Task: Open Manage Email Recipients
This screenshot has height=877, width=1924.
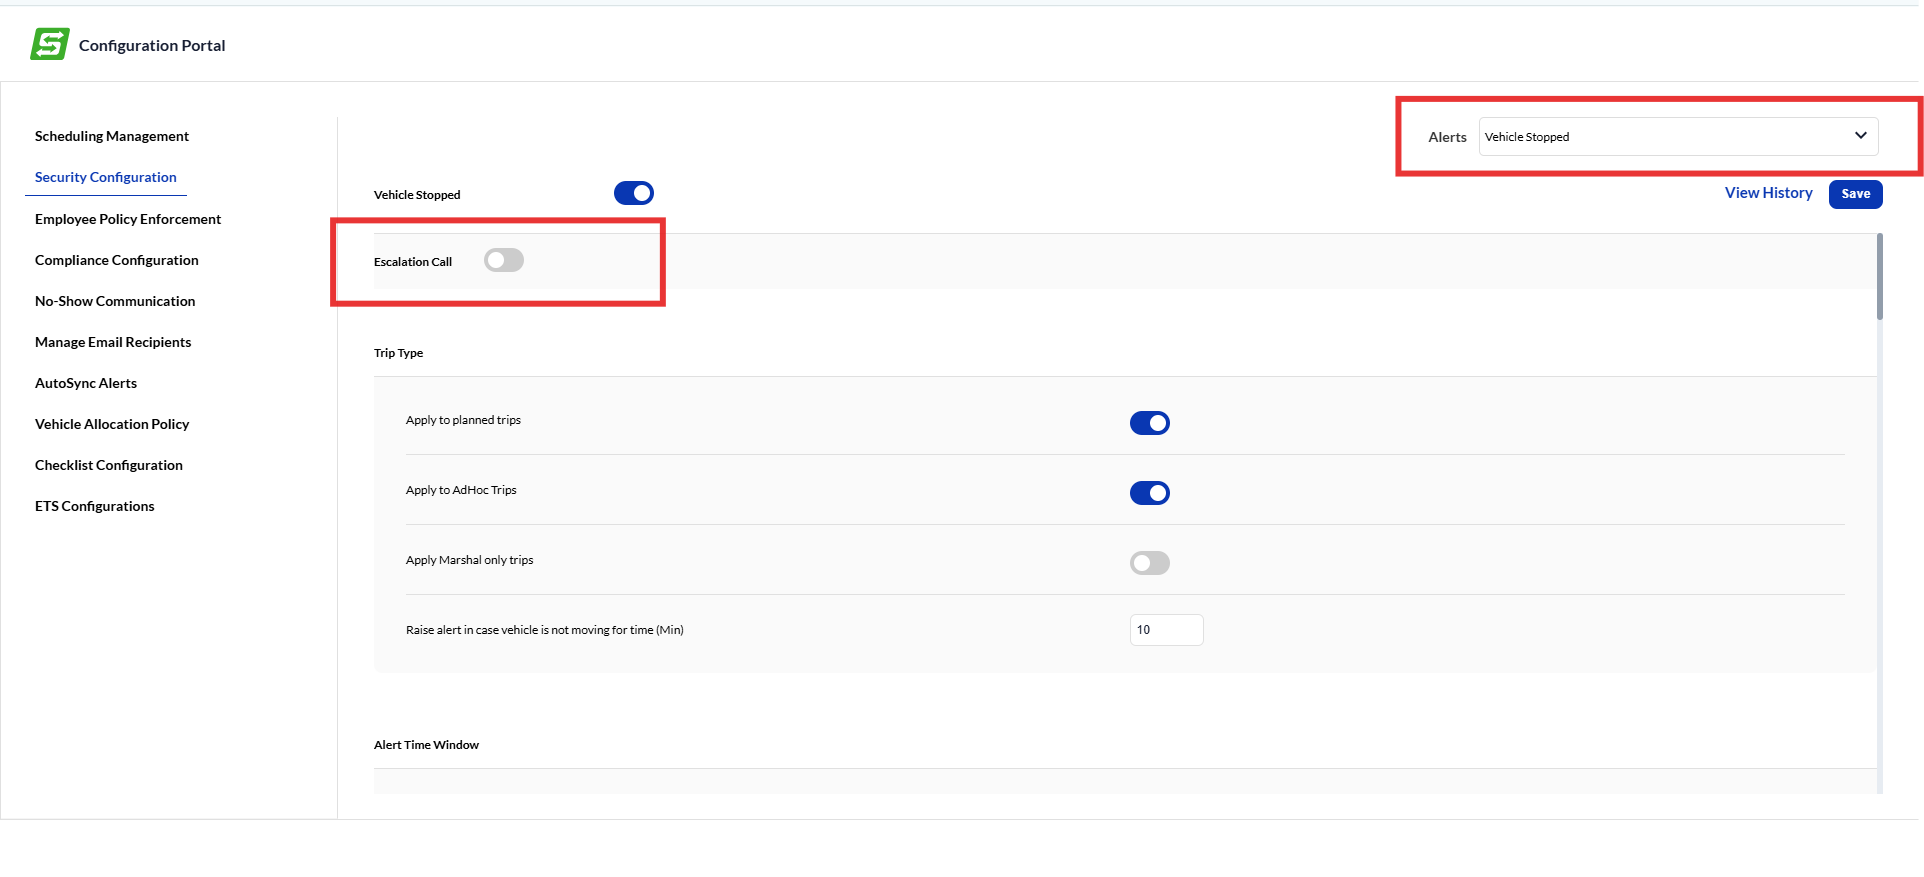Action: tap(113, 342)
